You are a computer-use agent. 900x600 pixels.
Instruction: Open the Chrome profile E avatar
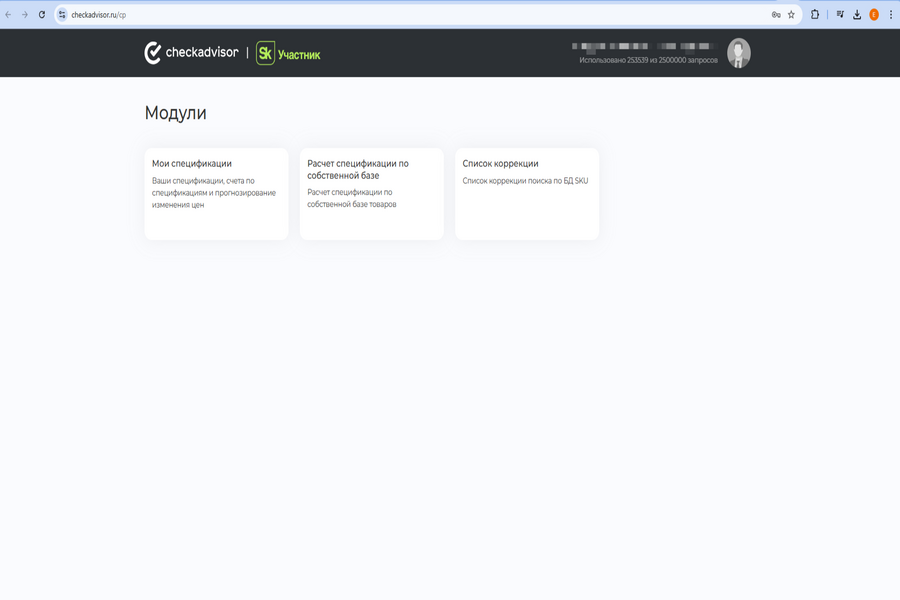tap(874, 15)
